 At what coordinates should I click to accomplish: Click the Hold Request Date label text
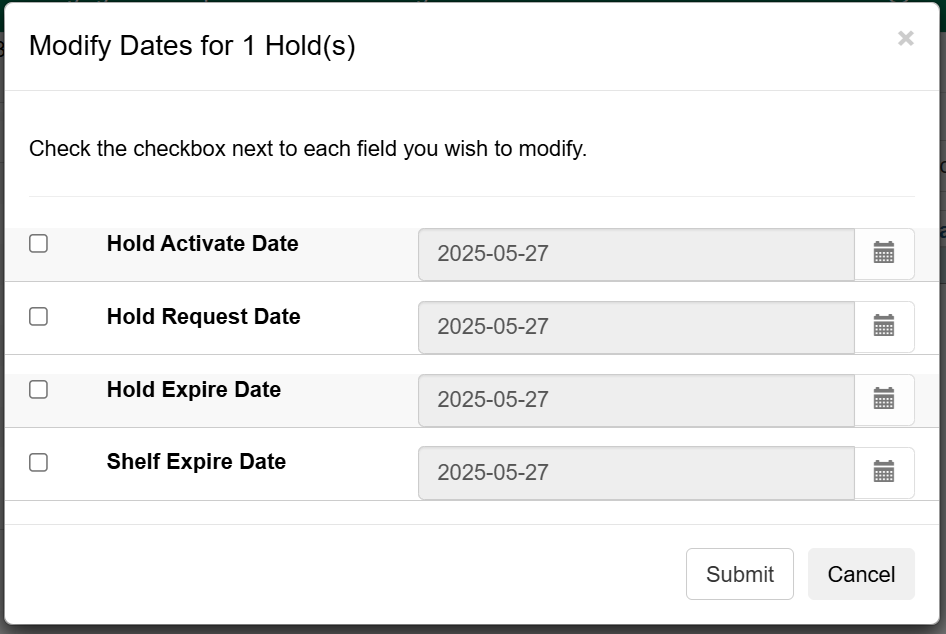point(203,316)
